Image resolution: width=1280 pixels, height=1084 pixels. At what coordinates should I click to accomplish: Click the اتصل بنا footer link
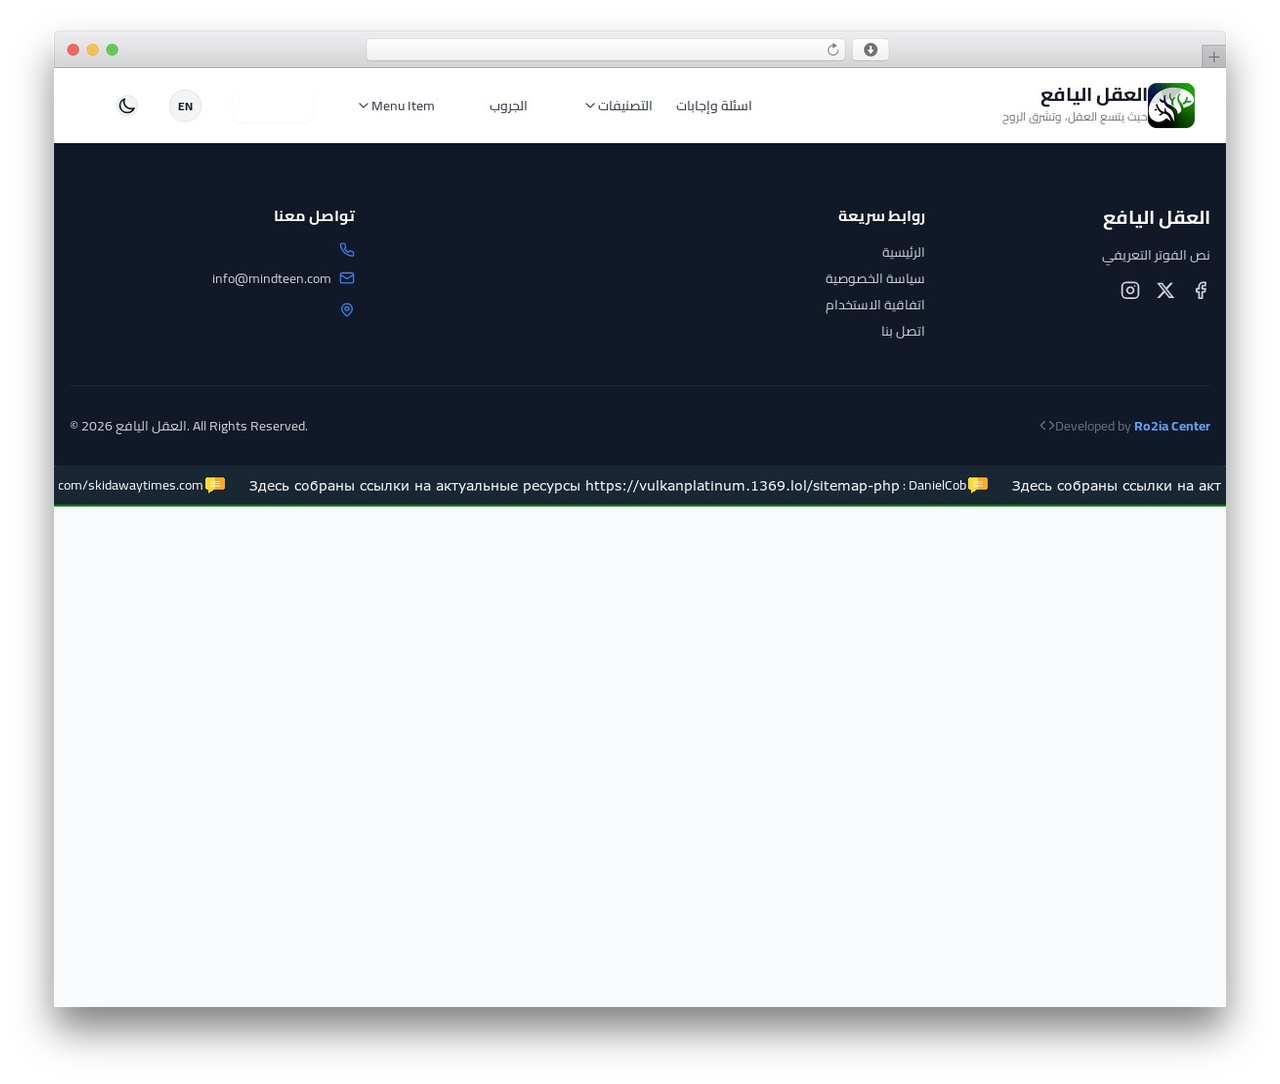903,331
